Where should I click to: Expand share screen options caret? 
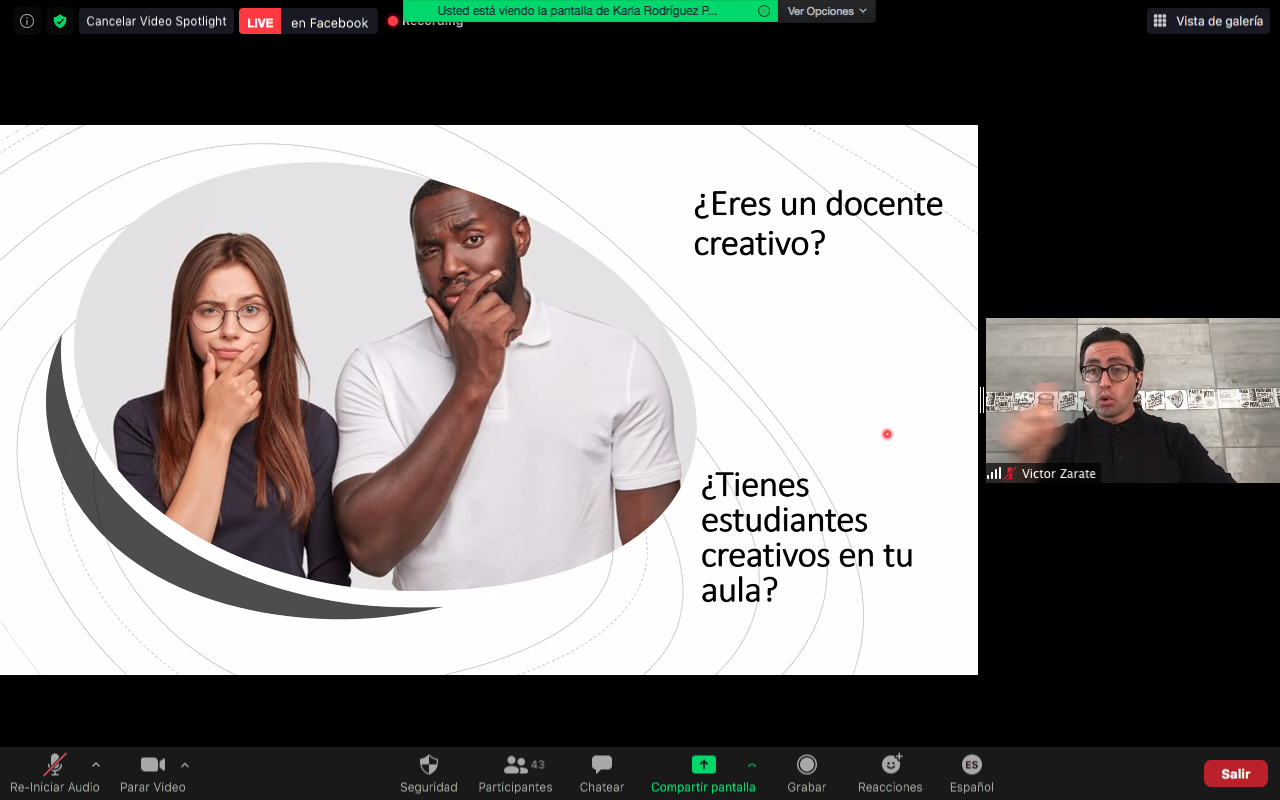752,765
